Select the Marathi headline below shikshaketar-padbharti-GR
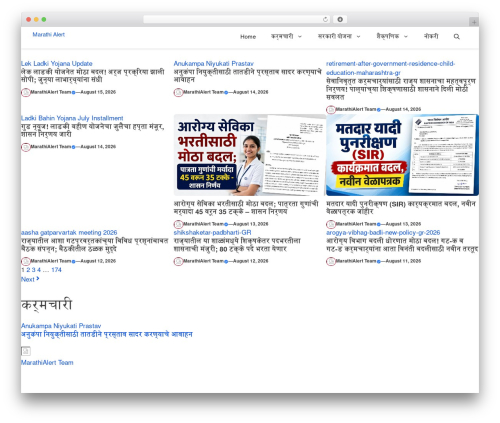 [237, 245]
